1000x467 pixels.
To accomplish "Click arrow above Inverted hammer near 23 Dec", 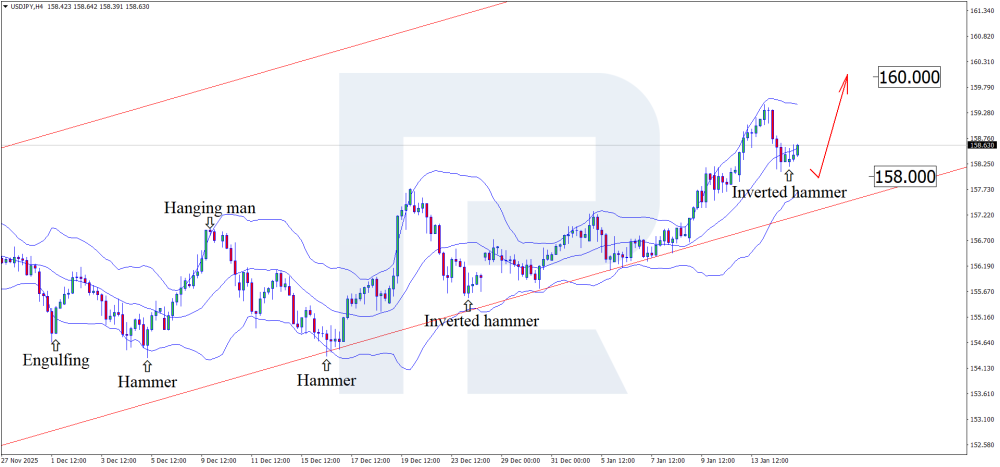I will (467, 305).
